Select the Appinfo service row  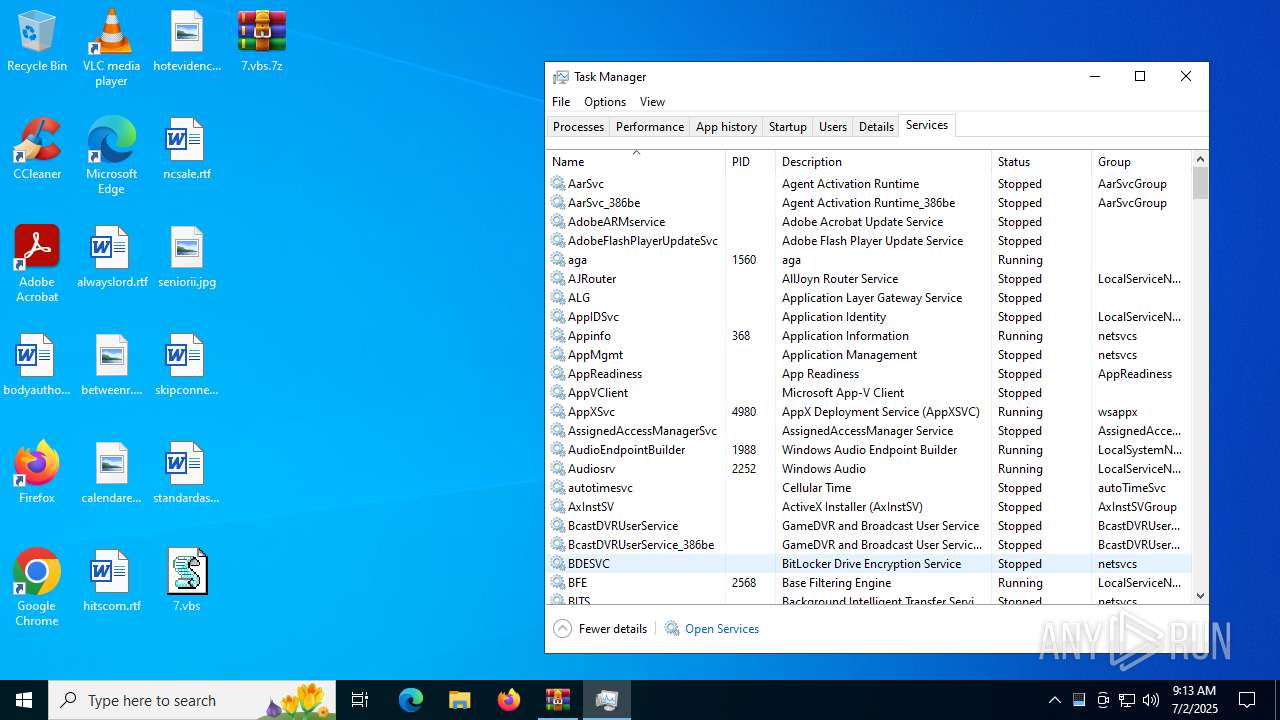[869, 336]
